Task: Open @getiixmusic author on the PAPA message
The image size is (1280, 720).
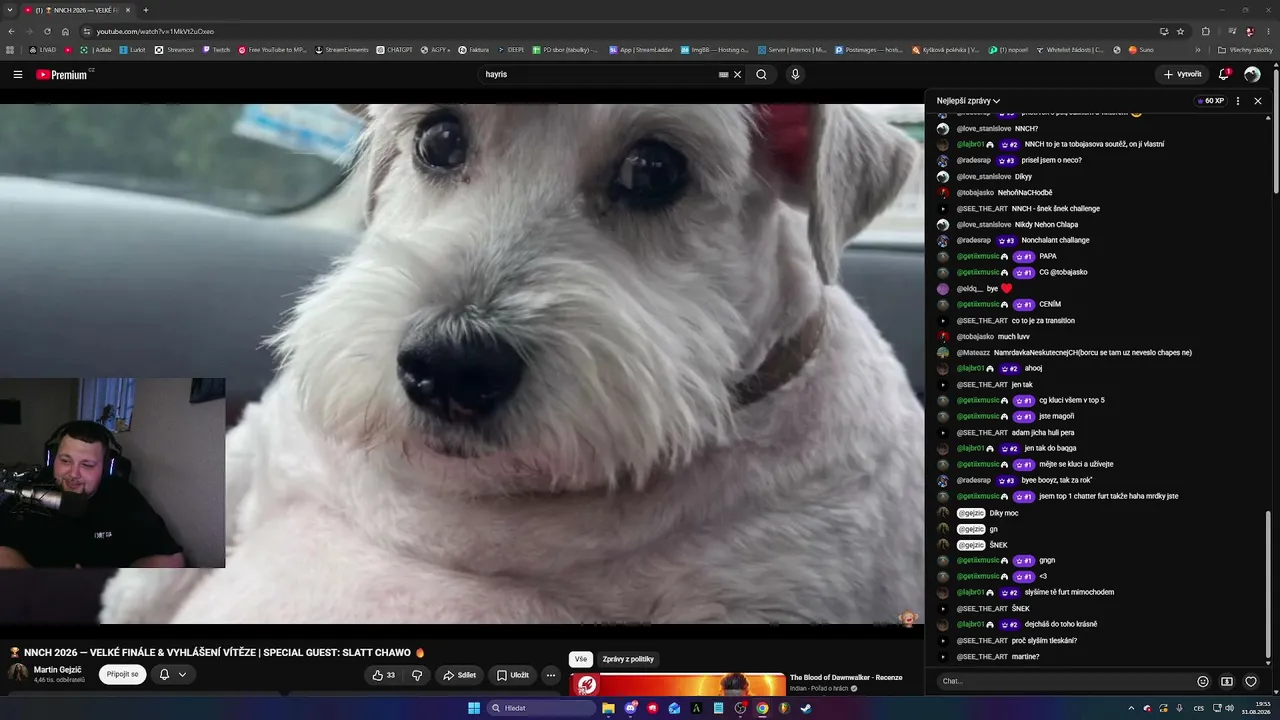Action: pyautogui.click(x=978, y=256)
